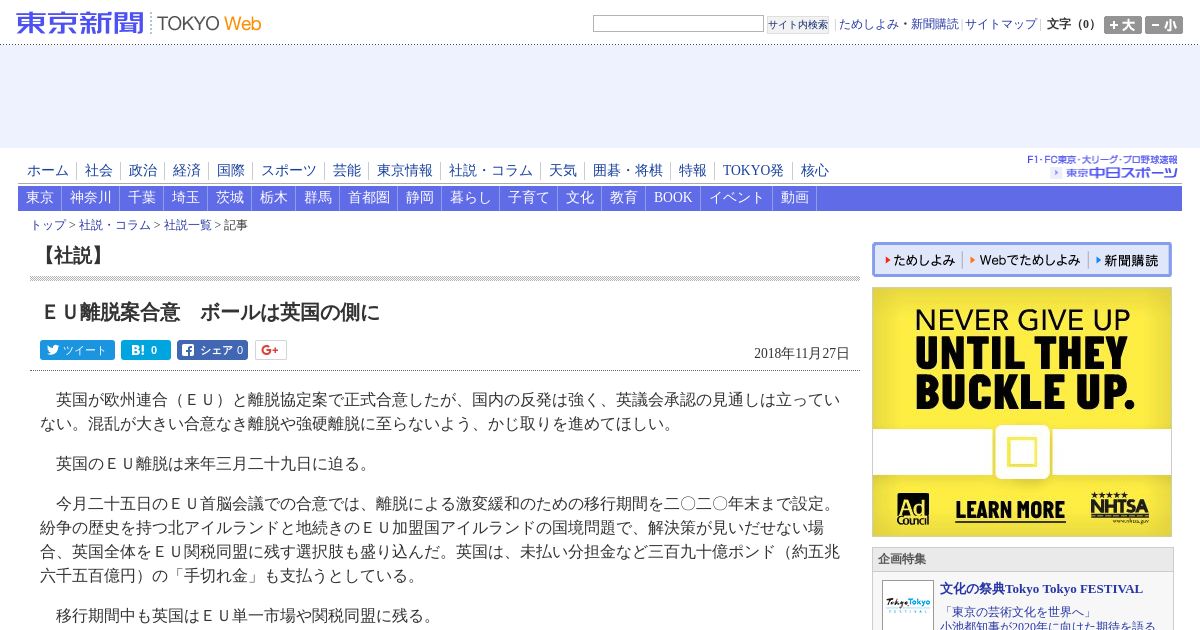Click the Ad Council logo in advertisement

[913, 509]
